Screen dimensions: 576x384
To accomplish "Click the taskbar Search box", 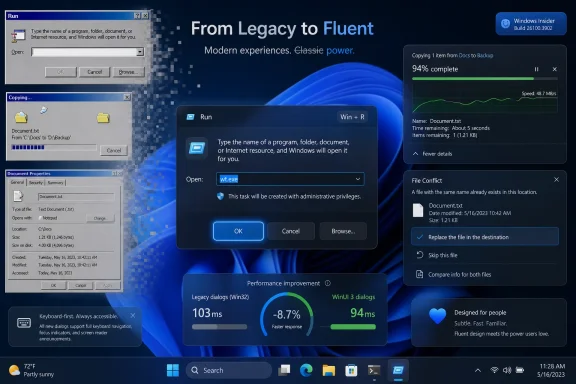I will pos(228,370).
